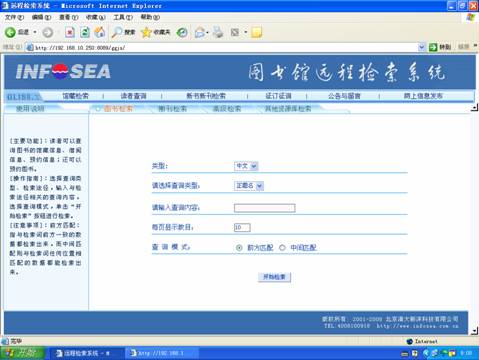The width and height of the screenshot is (479, 360).
Task: Click the 每页显示数目 field showing 10
Action: point(242,227)
